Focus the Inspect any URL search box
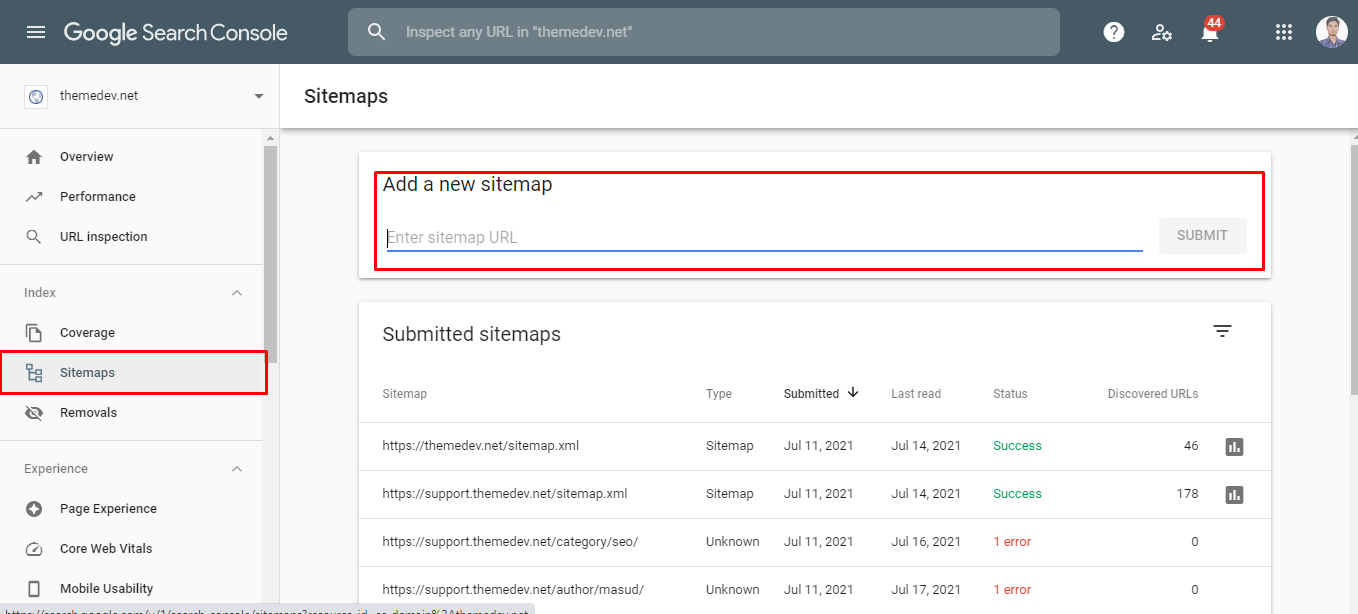This screenshot has height=614, width=1358. [x=703, y=32]
